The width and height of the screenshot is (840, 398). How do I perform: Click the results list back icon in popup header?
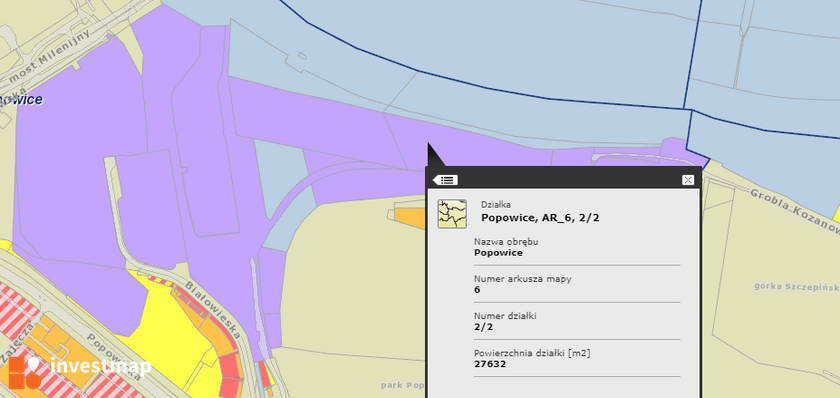445,180
